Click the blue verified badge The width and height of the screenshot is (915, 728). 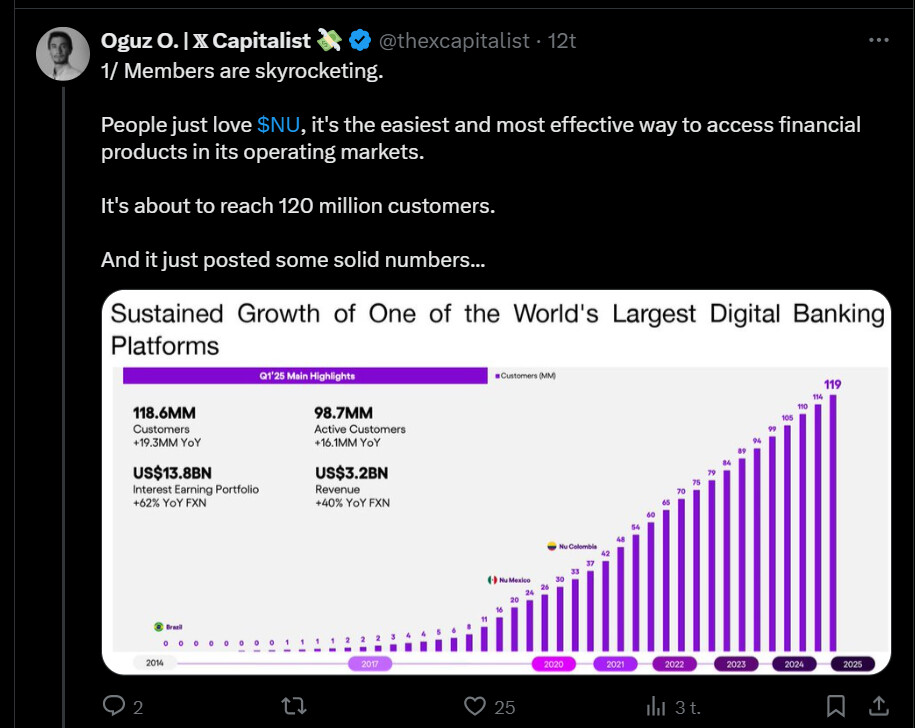(x=360, y=40)
